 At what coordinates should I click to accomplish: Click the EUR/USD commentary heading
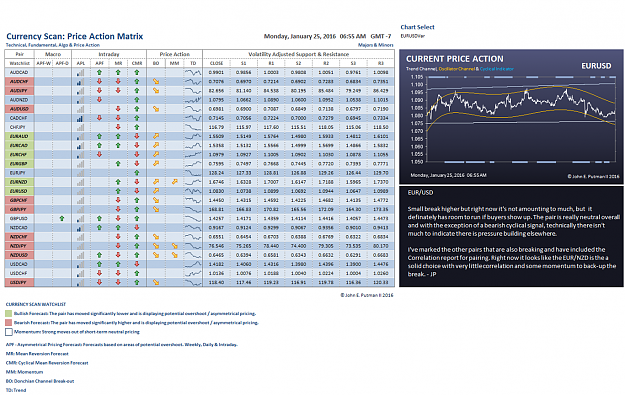420,193
